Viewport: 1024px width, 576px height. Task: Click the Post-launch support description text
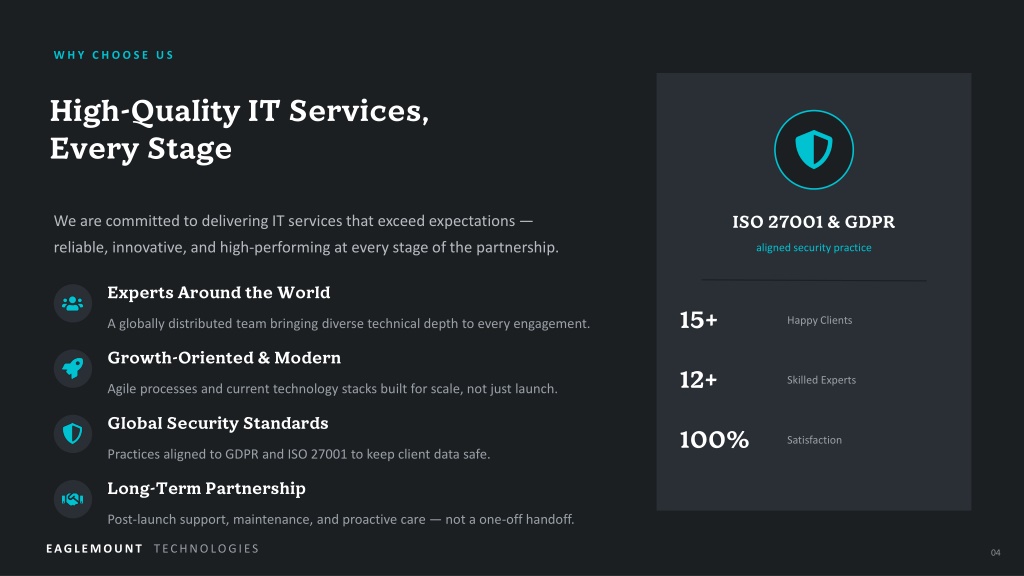[x=341, y=519]
